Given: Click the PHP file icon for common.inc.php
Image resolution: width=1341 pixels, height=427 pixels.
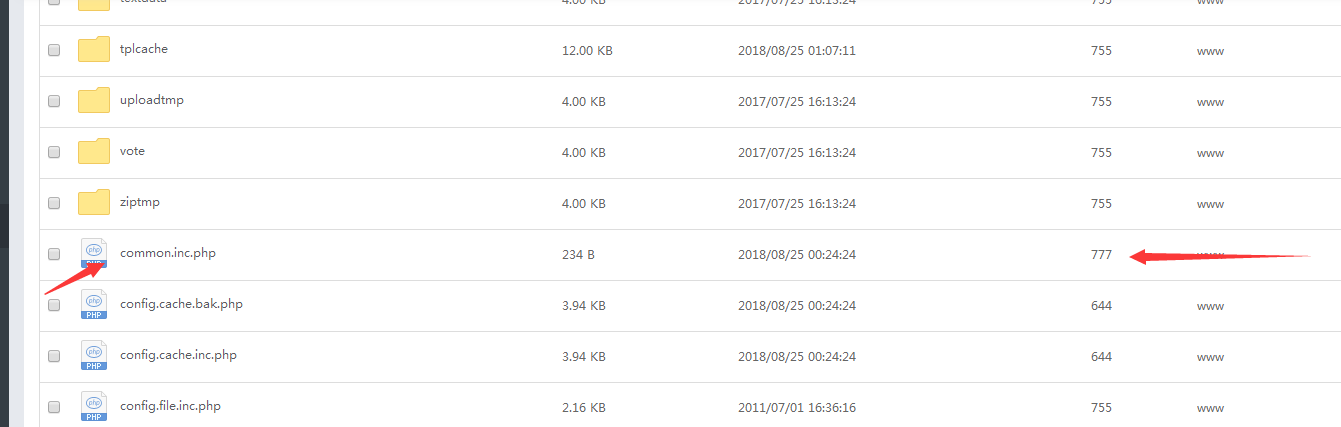Looking at the screenshot, I should point(94,254).
